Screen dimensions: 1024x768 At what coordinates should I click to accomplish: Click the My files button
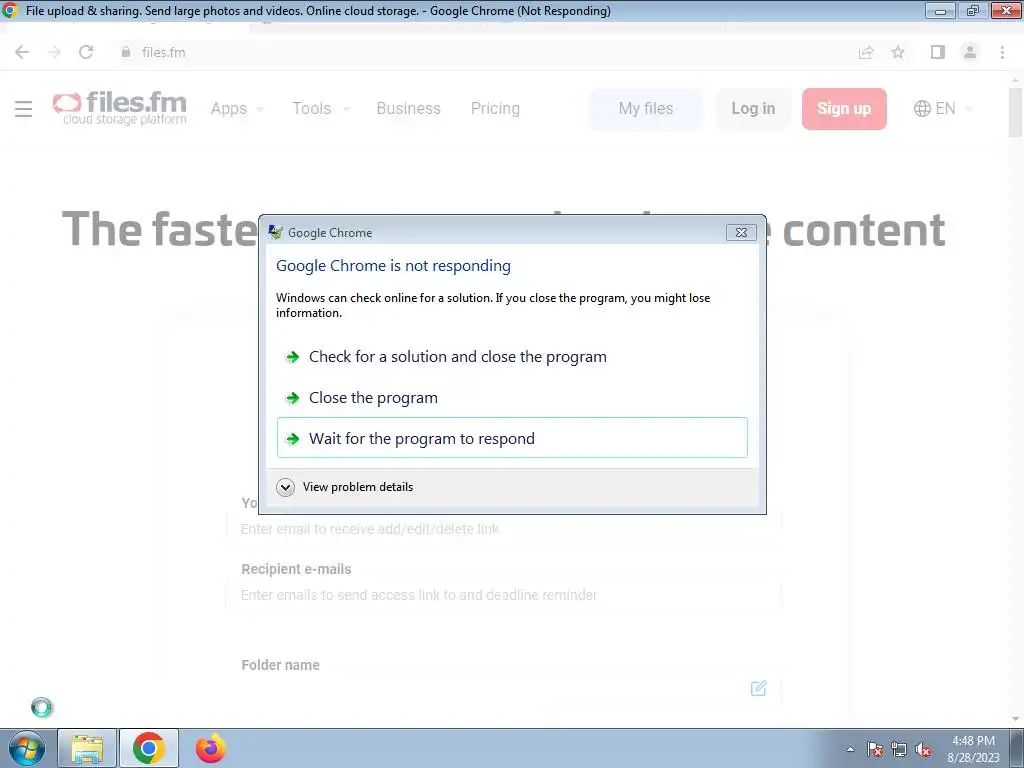(646, 108)
